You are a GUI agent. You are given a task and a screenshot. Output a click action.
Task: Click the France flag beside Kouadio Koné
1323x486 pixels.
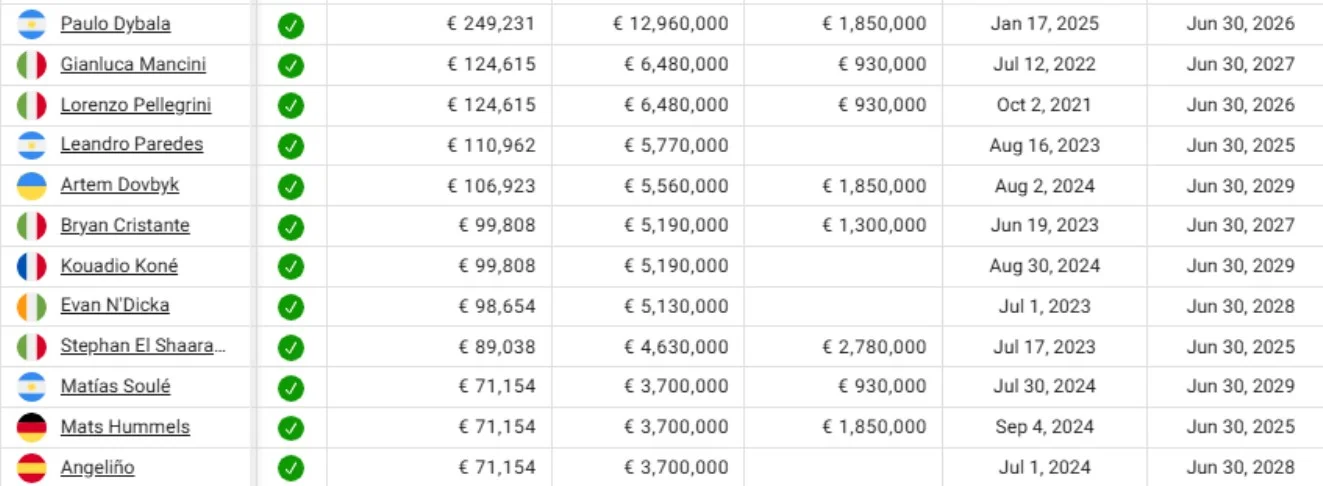32,266
